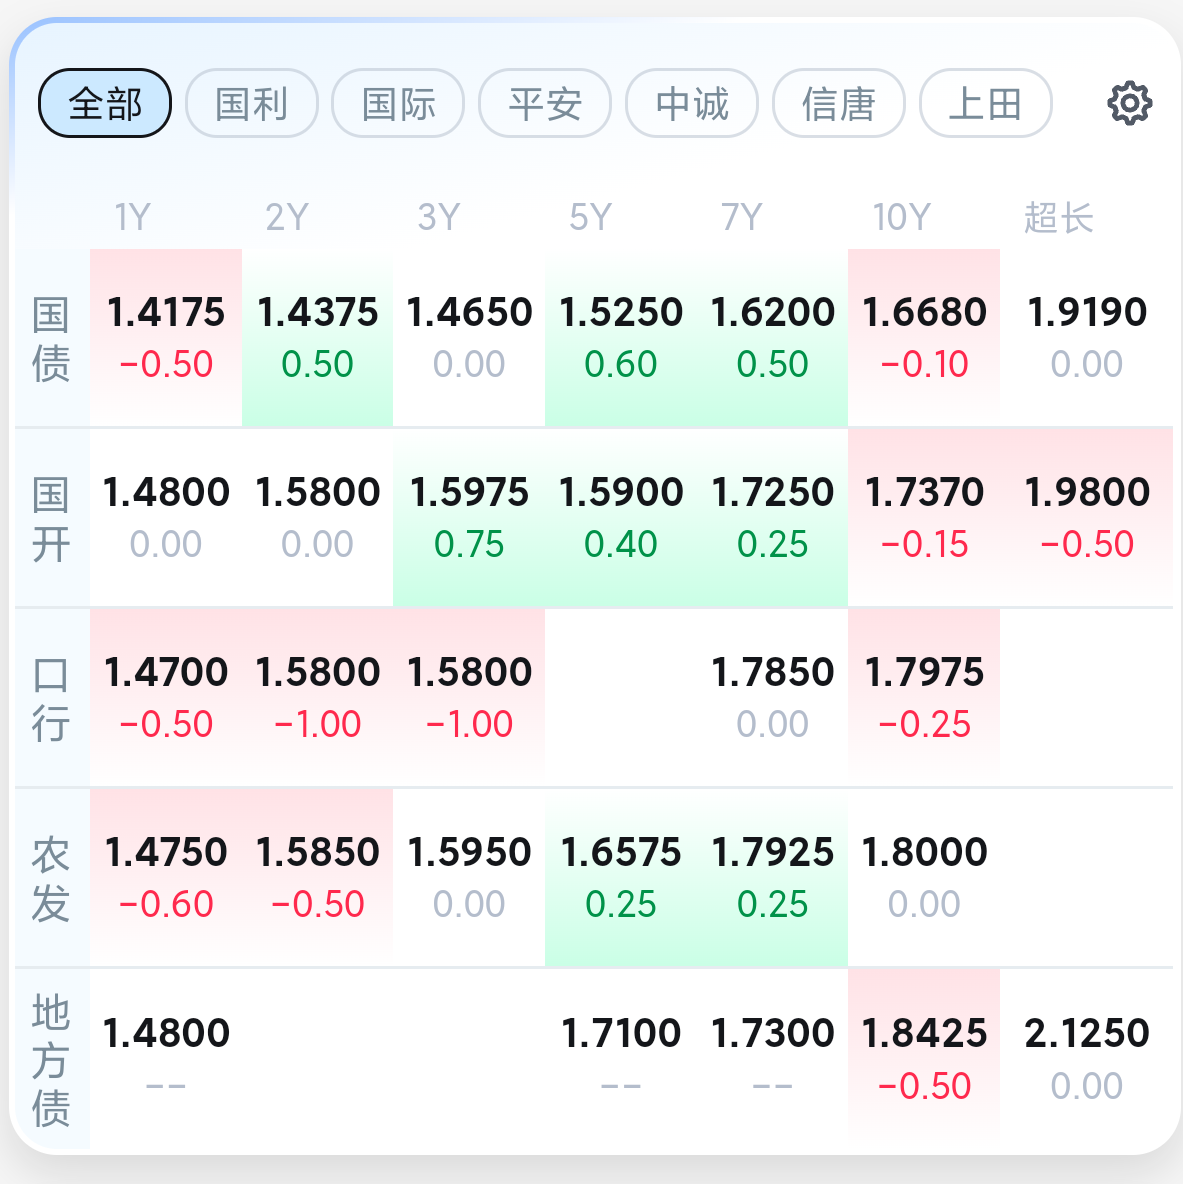Select the 中诚 broker tab
1183x1184 pixels.
pyautogui.click(x=692, y=103)
